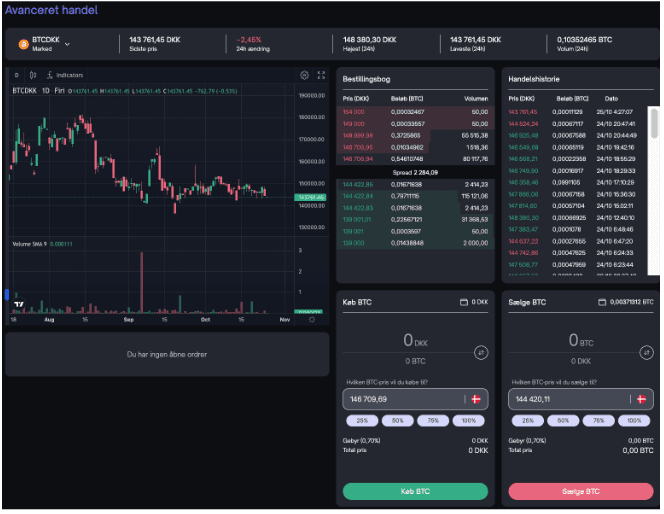Open chart settings gear icon
This screenshot has height=514, width=664.
tap(304, 75)
